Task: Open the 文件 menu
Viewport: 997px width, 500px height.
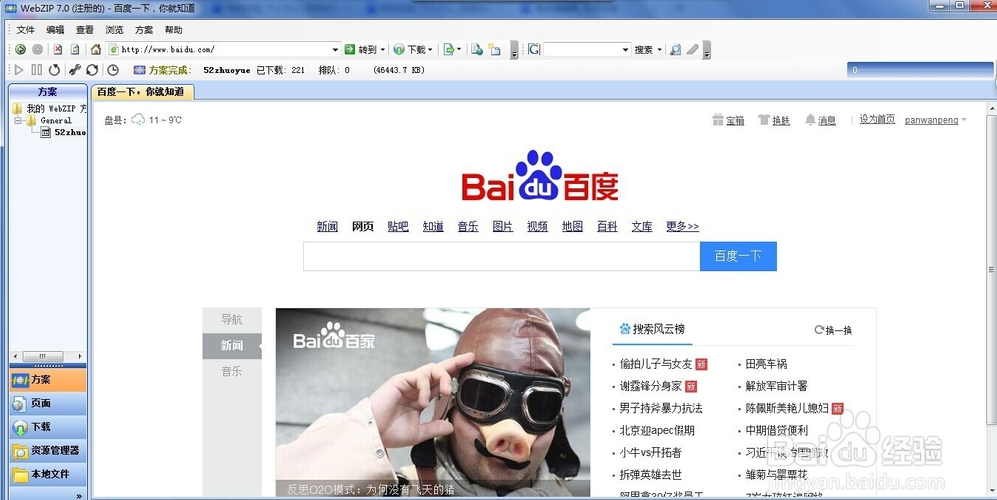Action: tap(25, 30)
